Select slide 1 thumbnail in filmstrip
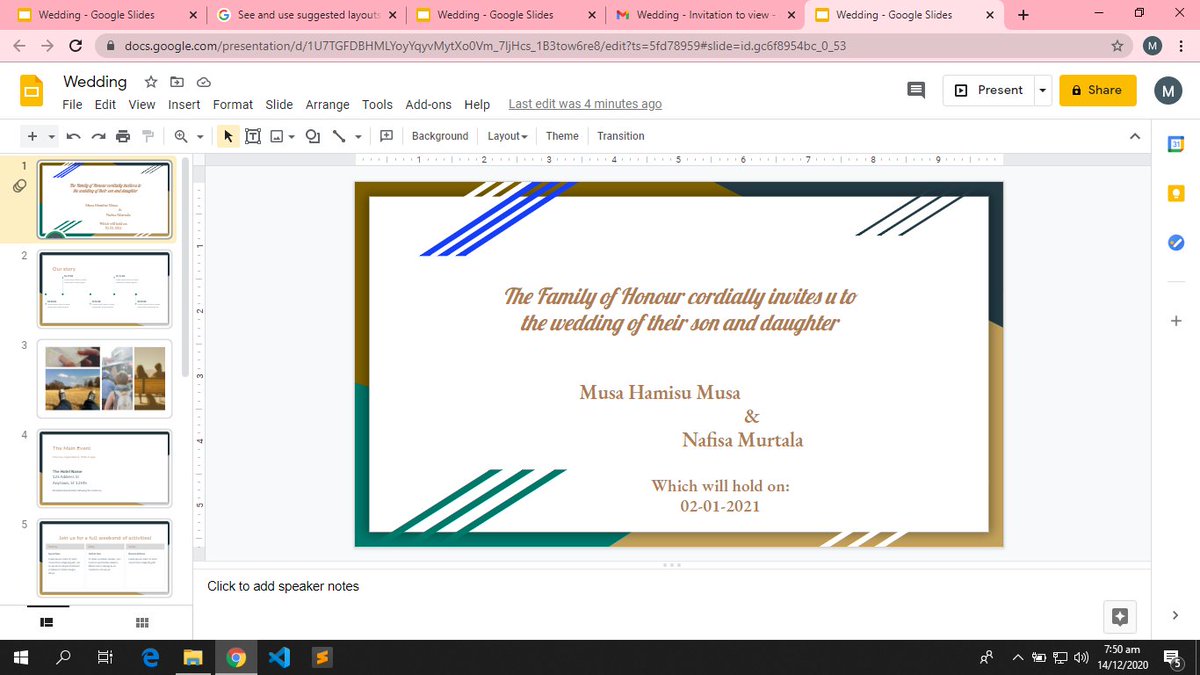The height and width of the screenshot is (675, 1200). point(105,200)
